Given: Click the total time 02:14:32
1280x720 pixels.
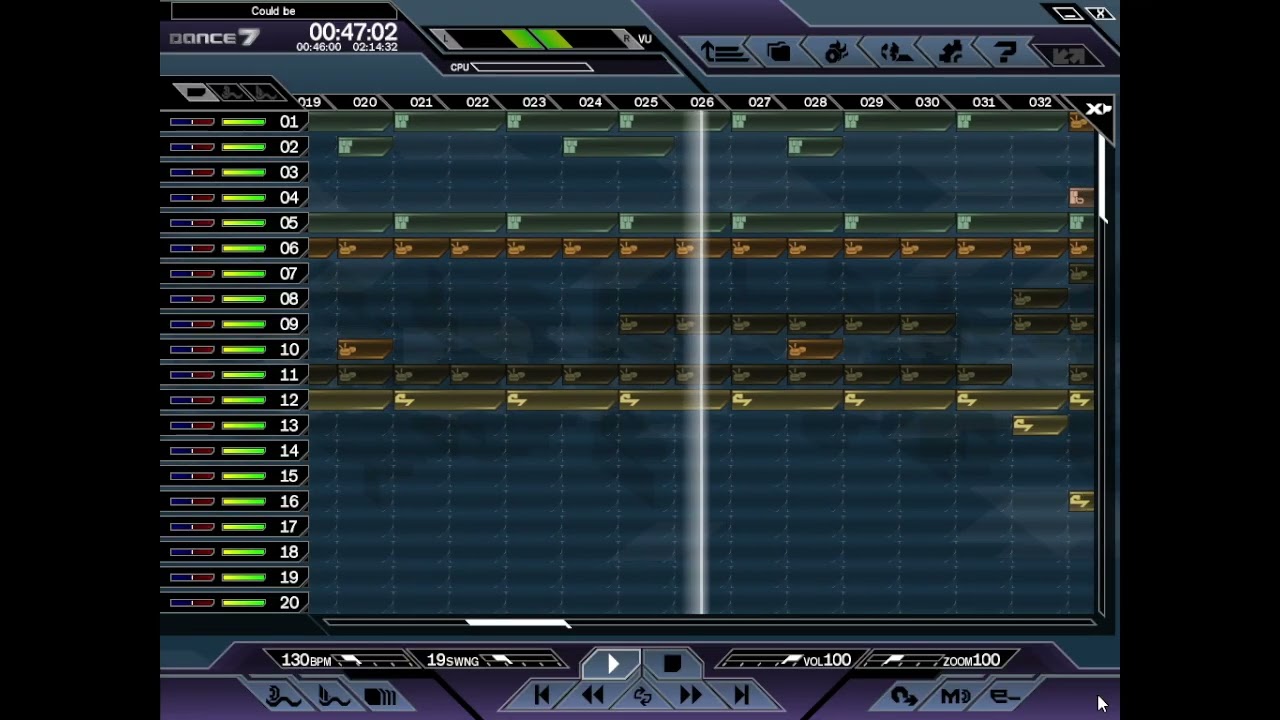Looking at the screenshot, I should pyautogui.click(x=374, y=47).
